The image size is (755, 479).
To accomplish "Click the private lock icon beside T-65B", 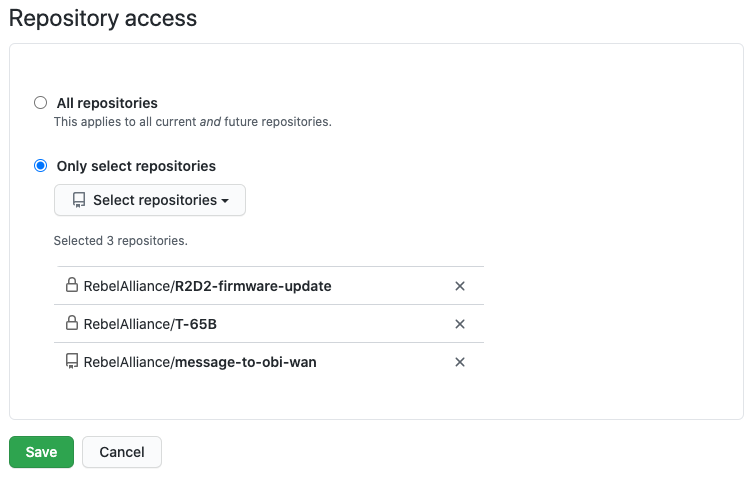I will [x=72, y=323].
